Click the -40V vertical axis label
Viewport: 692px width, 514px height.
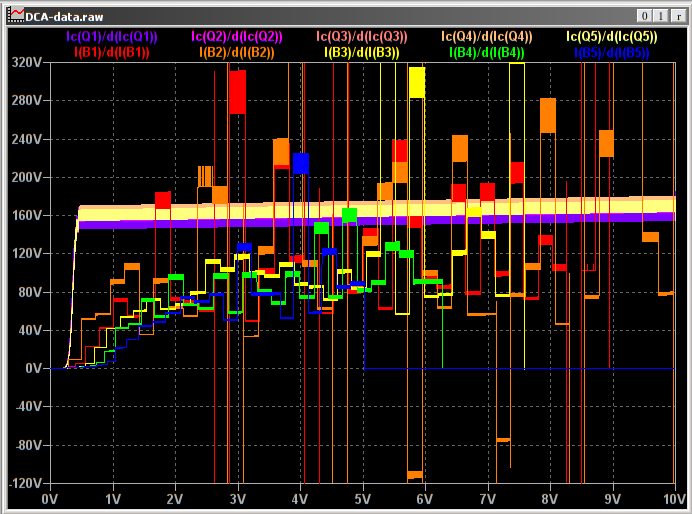click(28, 406)
